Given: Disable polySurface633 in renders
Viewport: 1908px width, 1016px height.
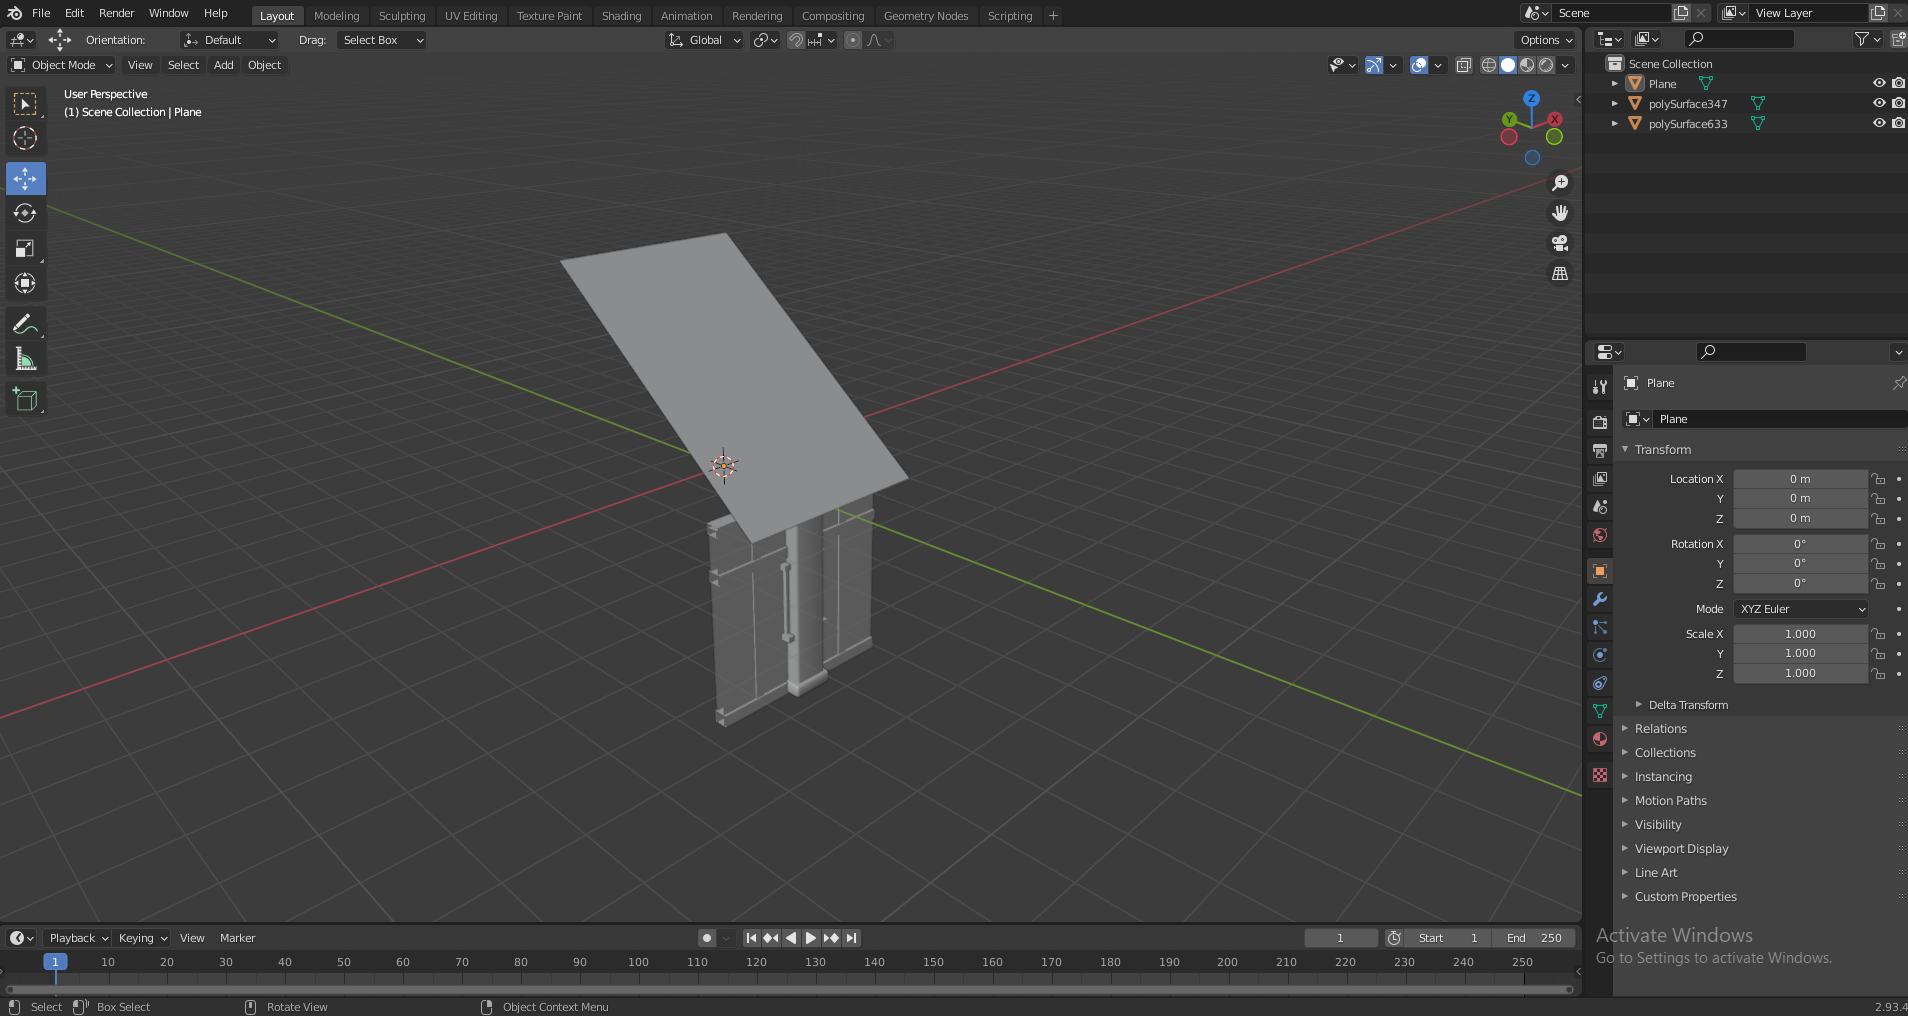Looking at the screenshot, I should click(x=1898, y=123).
